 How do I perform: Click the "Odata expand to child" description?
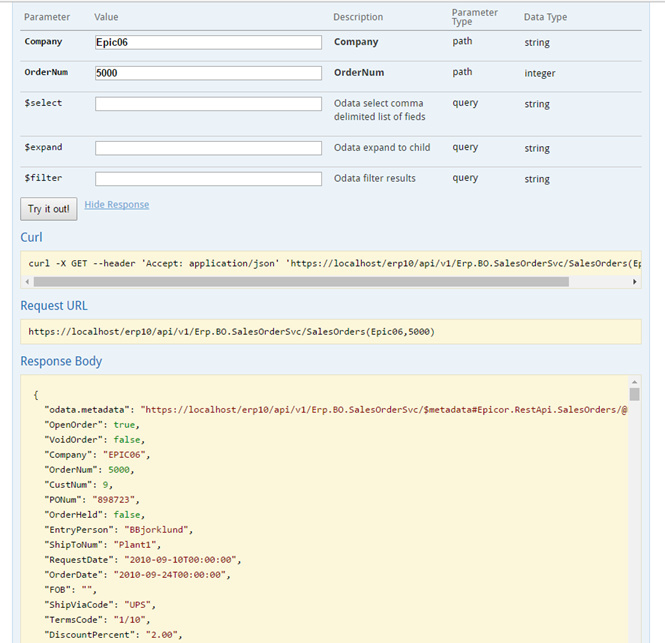[x=382, y=148]
